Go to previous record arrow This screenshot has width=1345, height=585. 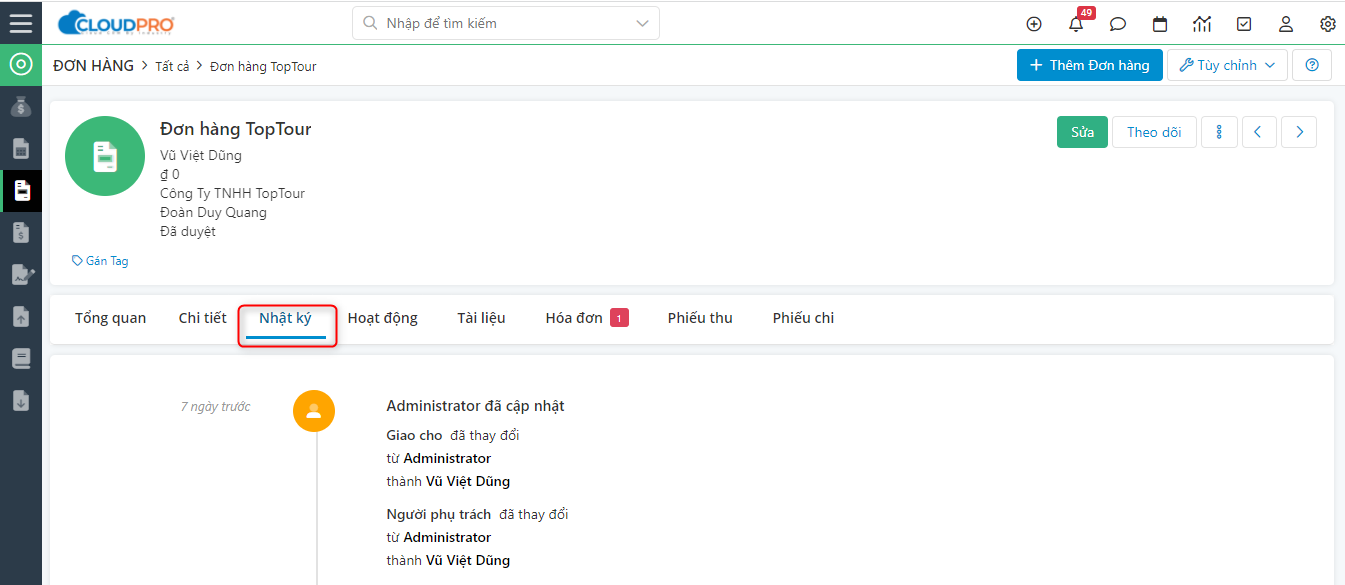(1259, 132)
